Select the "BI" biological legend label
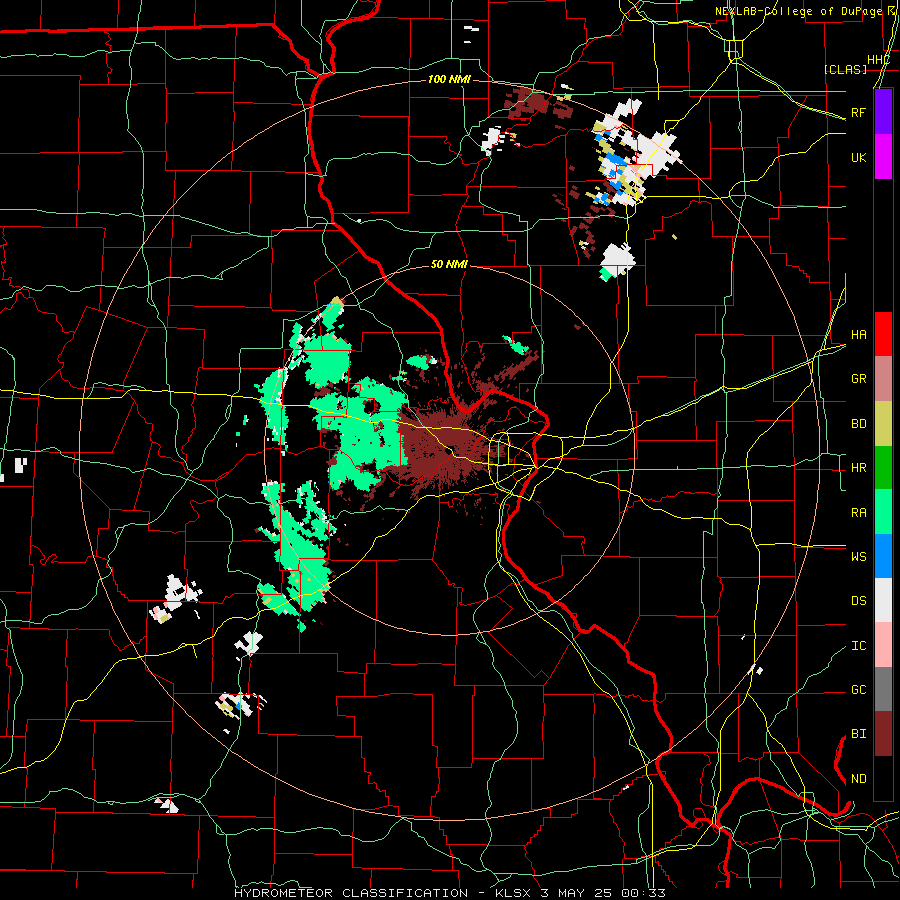This screenshot has width=900, height=900. tap(858, 734)
